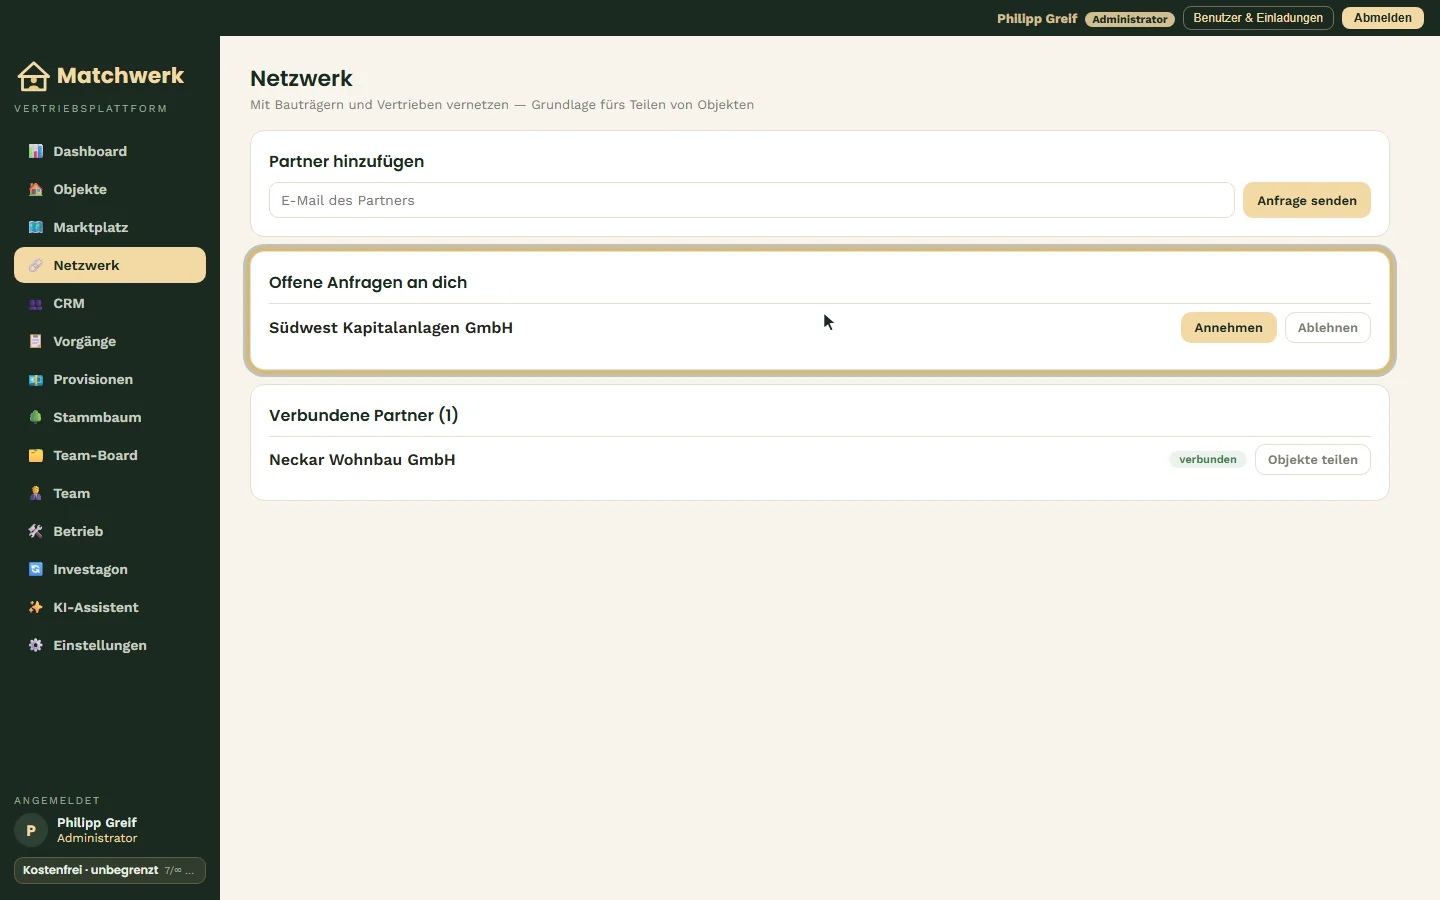1440x900 pixels.
Task: Click the Administrator badge in the top bar
Action: [x=1130, y=19]
